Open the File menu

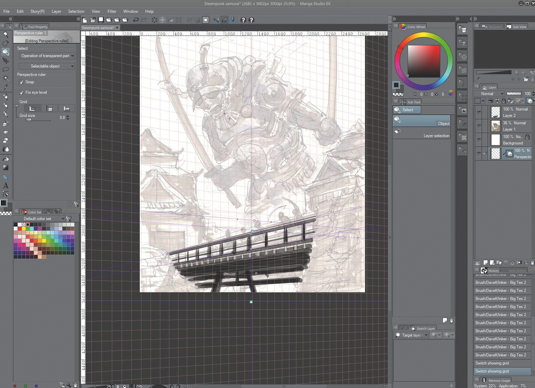coord(6,11)
